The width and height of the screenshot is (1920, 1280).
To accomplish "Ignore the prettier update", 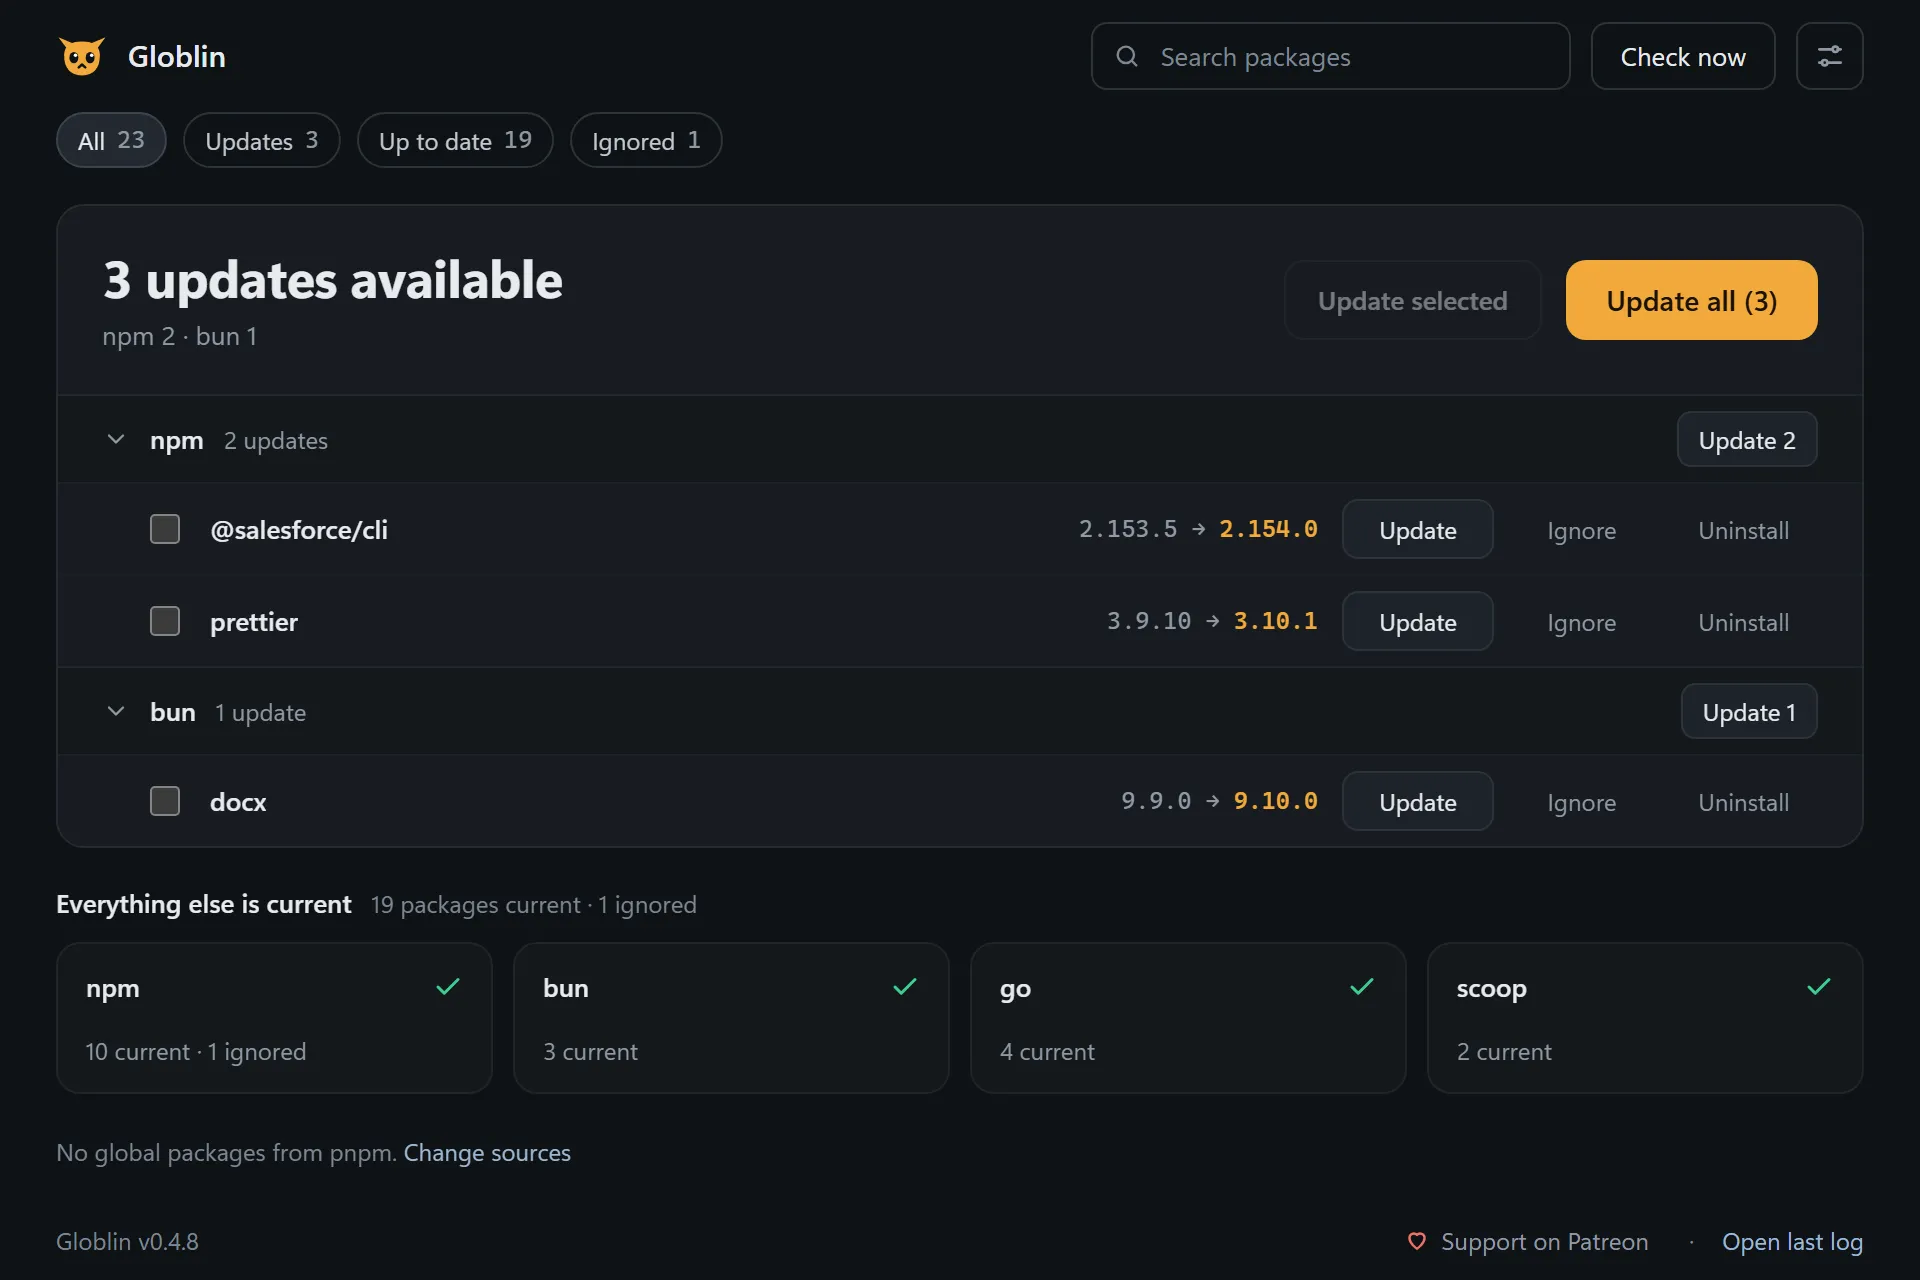I will 1581,622.
